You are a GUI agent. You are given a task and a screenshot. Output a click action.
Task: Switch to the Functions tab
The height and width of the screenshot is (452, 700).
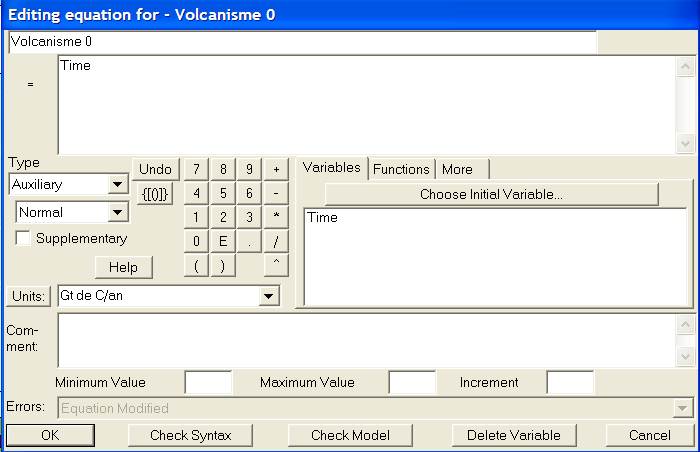pyautogui.click(x=401, y=169)
